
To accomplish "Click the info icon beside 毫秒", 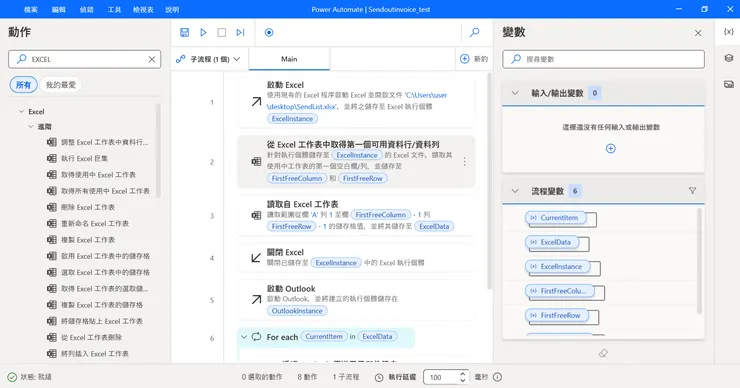I will click(x=497, y=377).
